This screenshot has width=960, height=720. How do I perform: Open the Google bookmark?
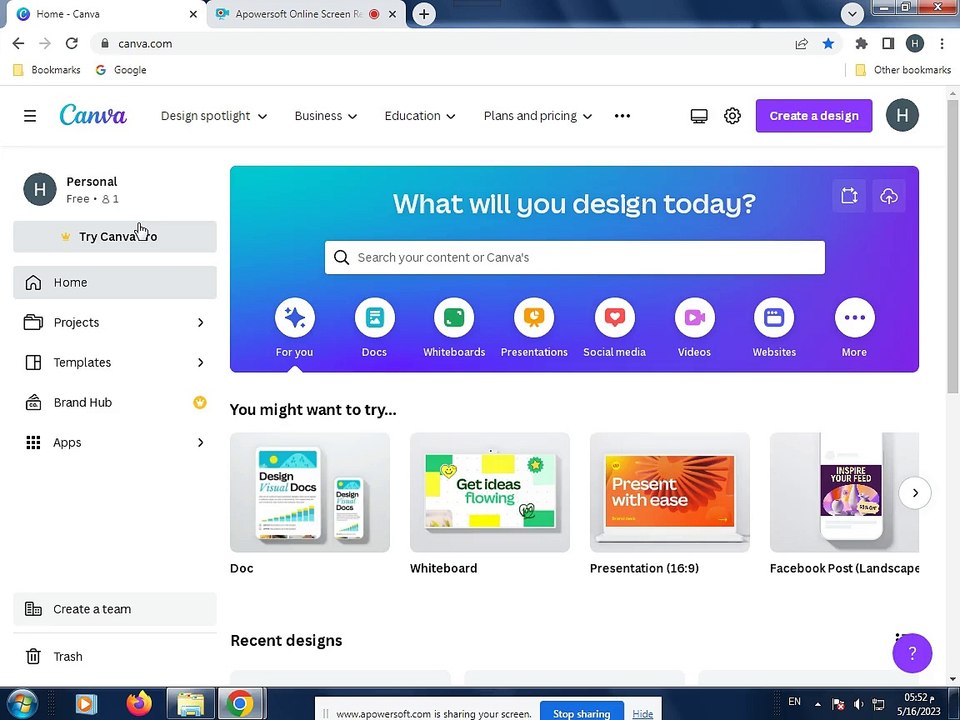click(121, 70)
